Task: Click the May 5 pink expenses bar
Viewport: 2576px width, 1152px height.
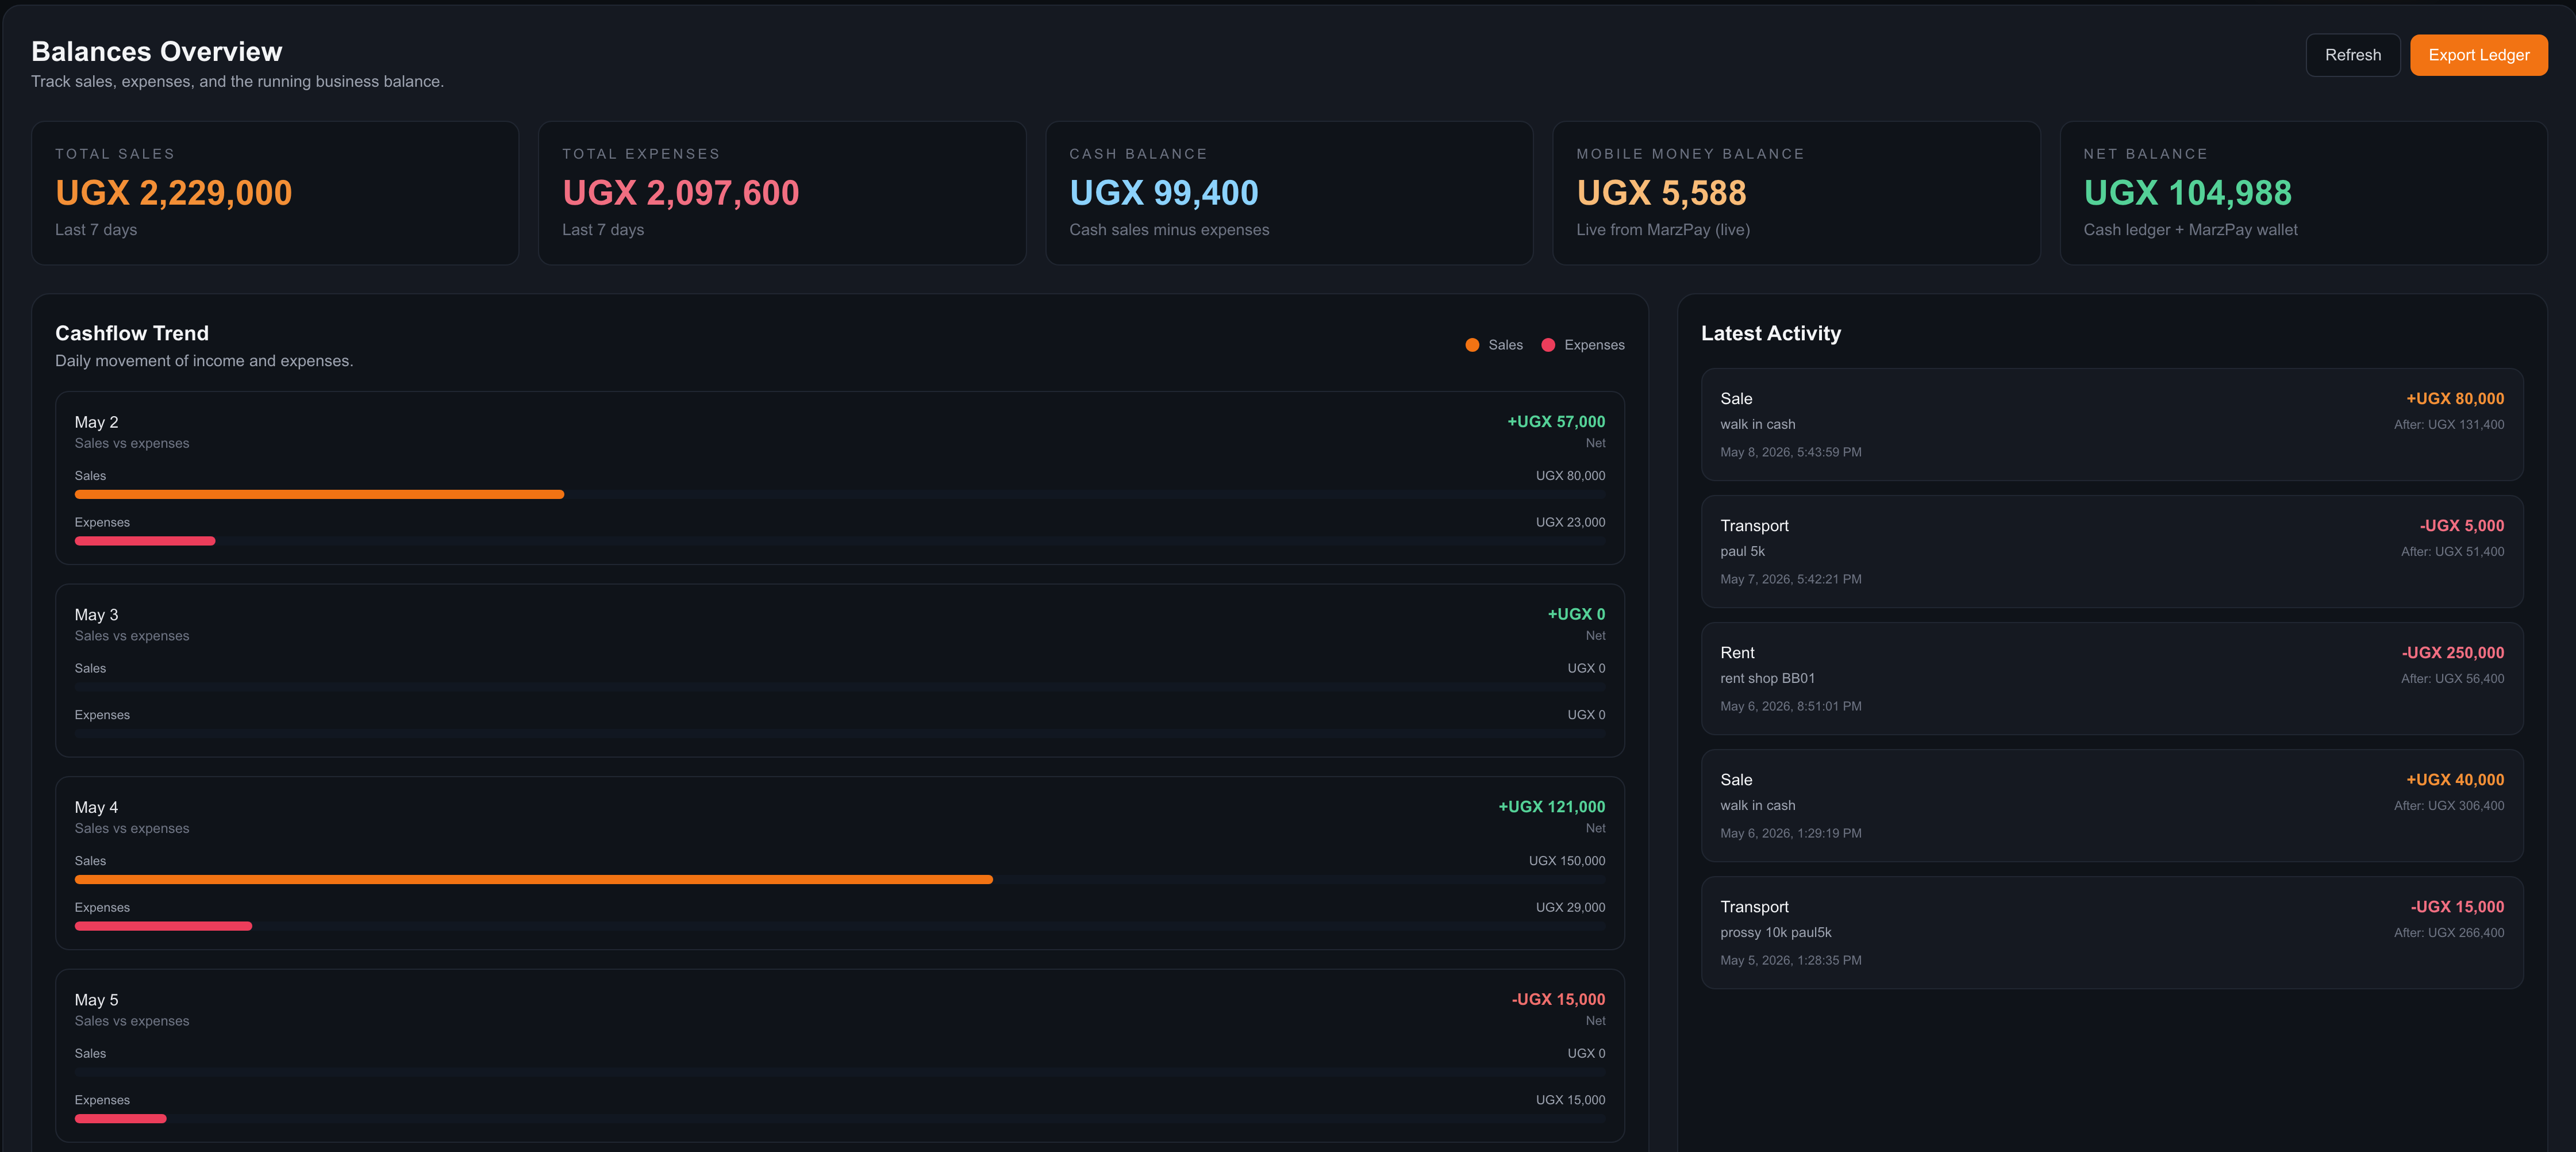Action: (x=120, y=1119)
